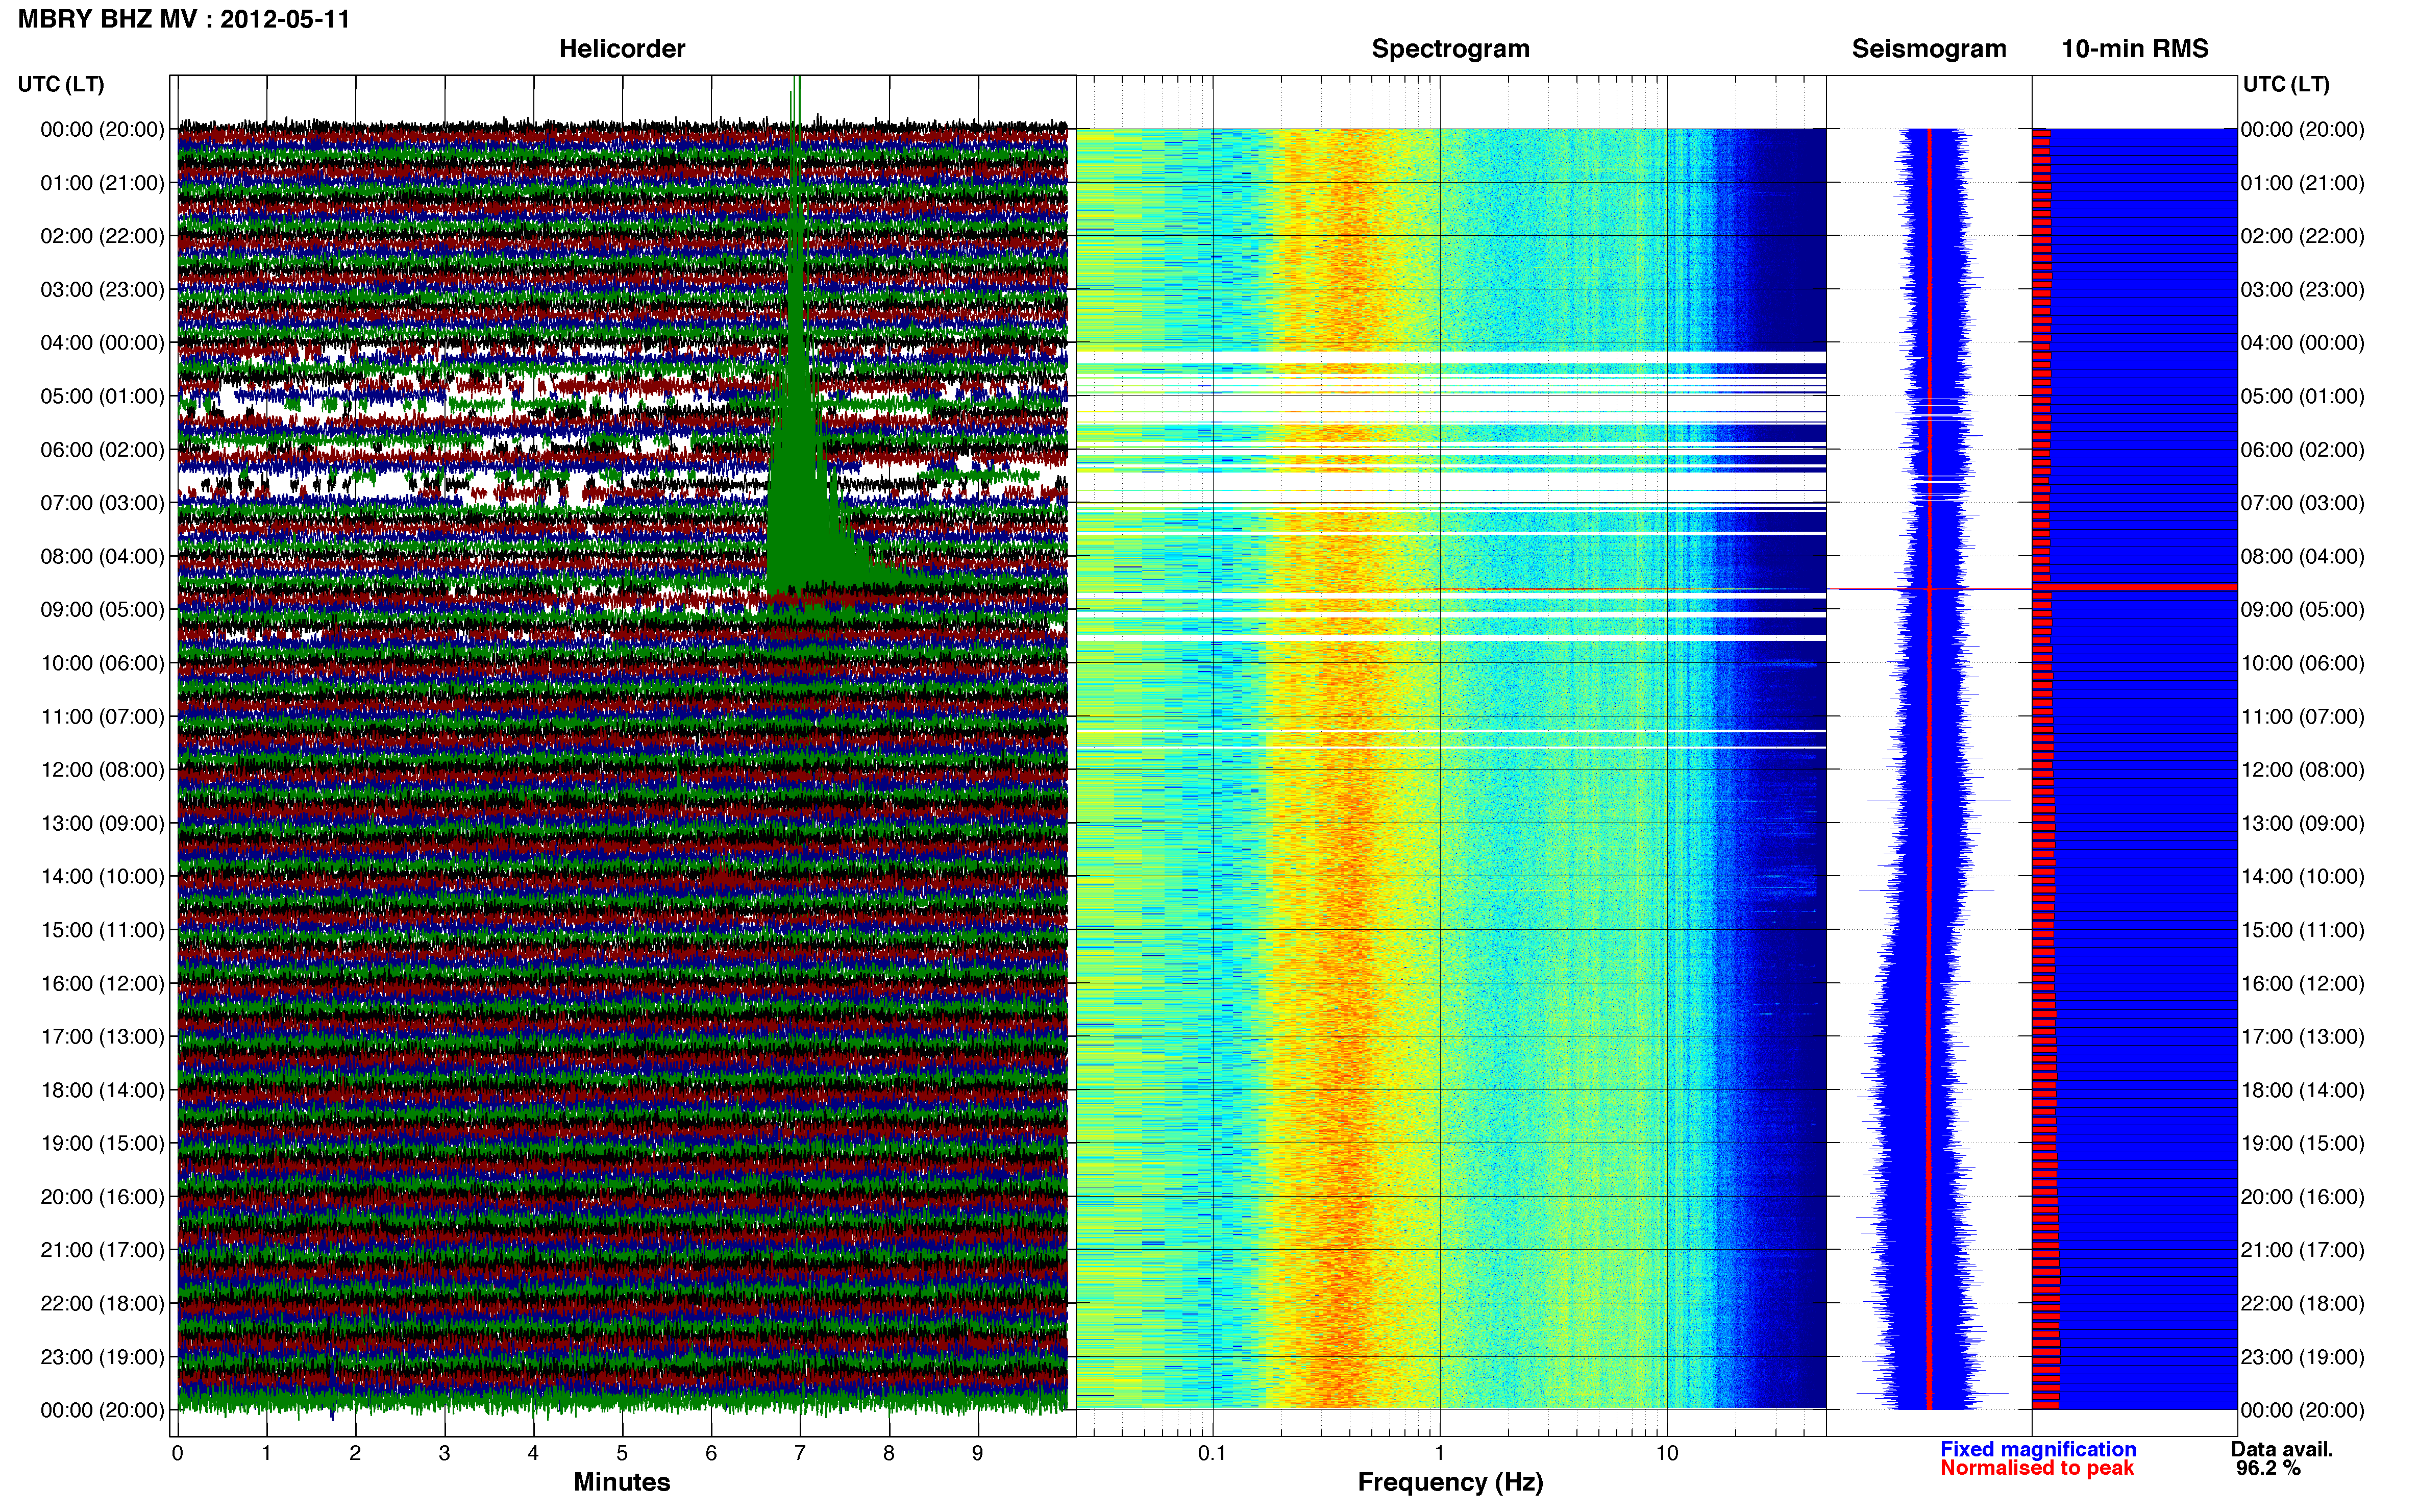Click the 0.1 tick on the frequency axis

(1212, 1454)
